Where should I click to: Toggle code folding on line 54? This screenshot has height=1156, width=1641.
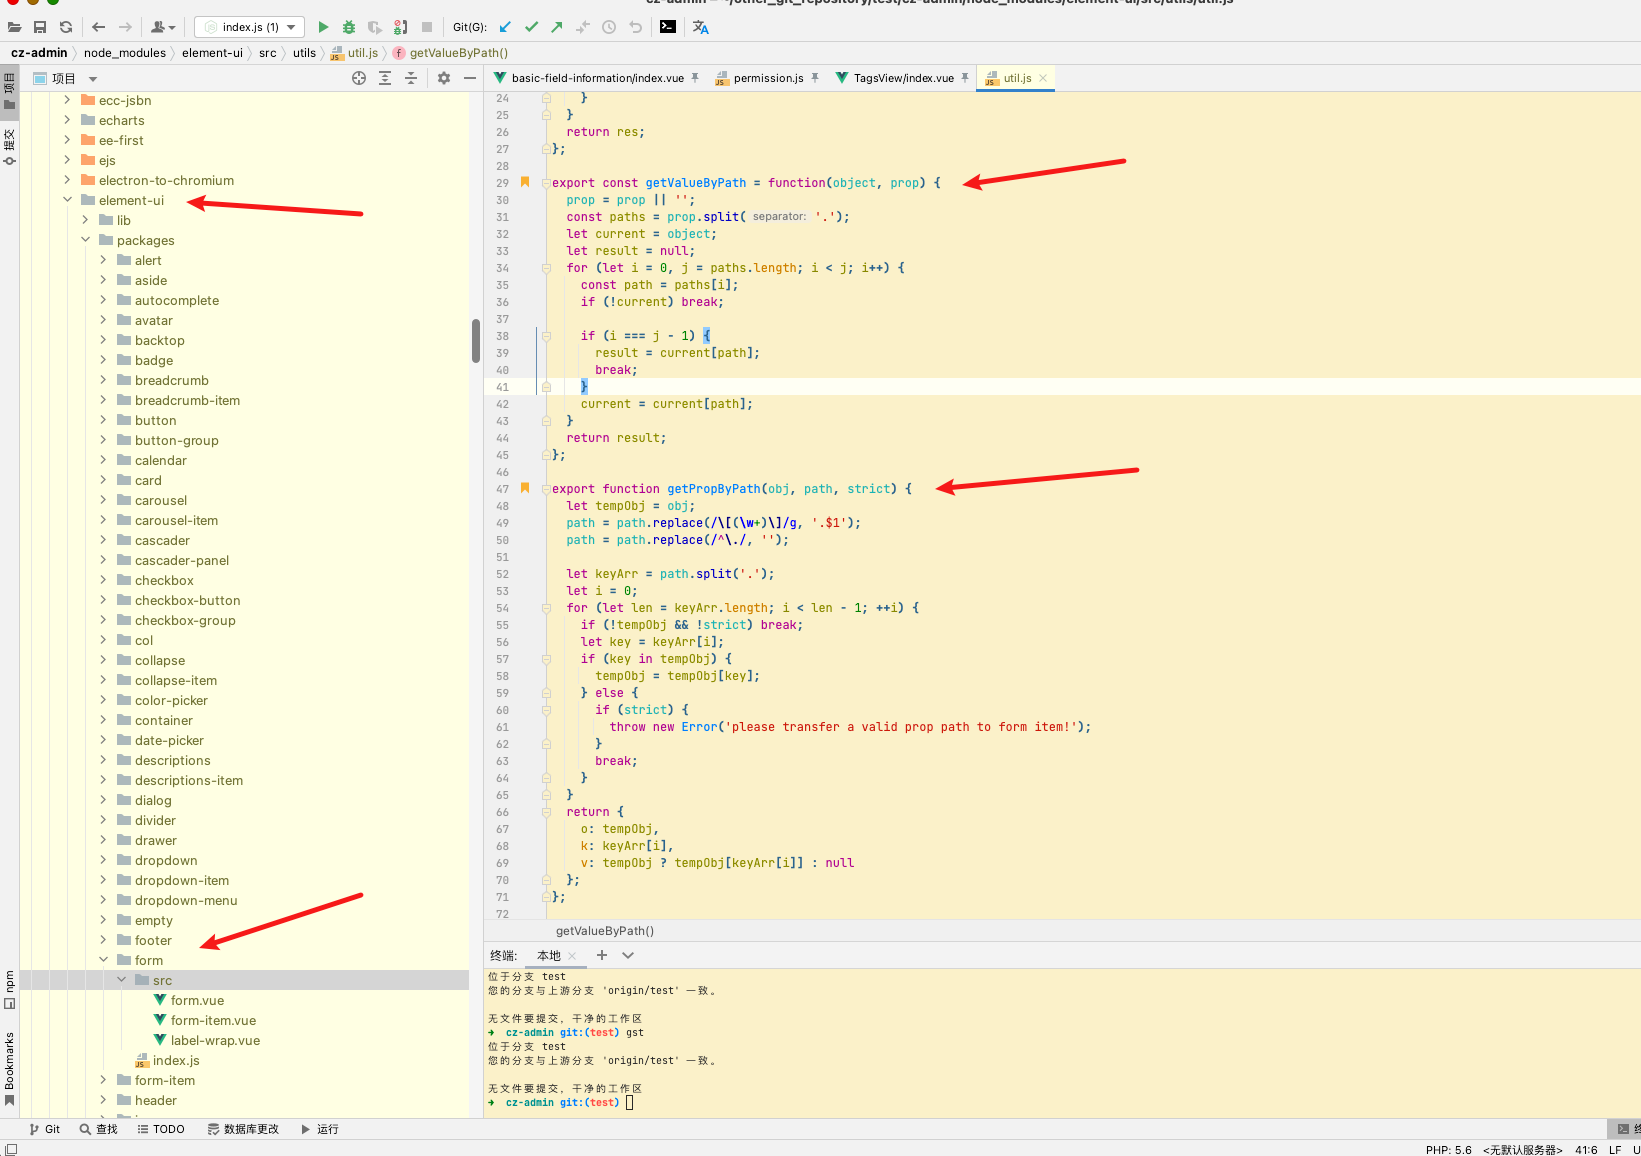546,608
